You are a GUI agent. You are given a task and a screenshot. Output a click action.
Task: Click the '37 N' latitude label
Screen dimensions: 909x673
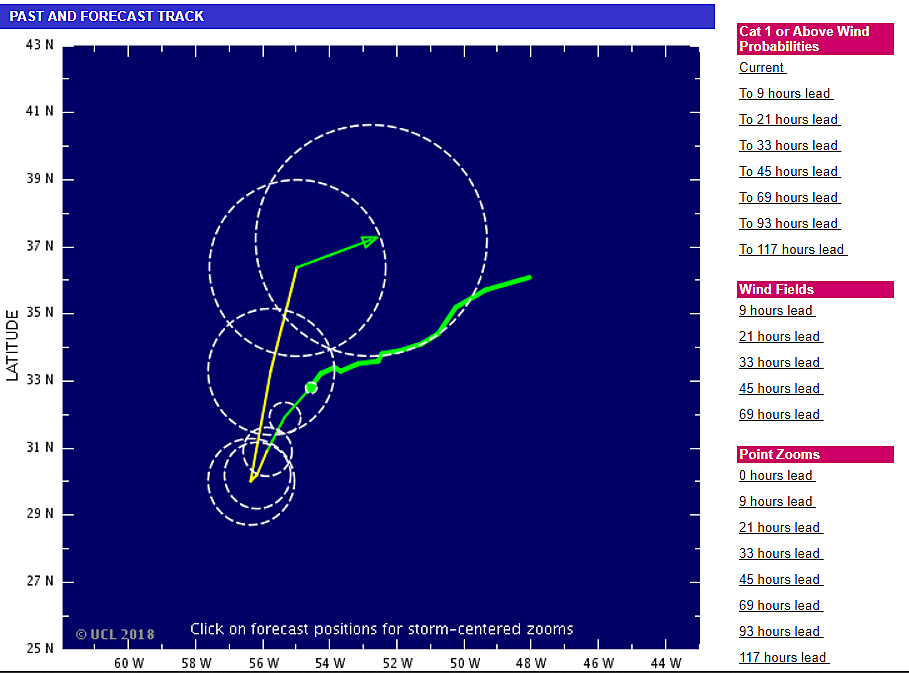tap(39, 246)
